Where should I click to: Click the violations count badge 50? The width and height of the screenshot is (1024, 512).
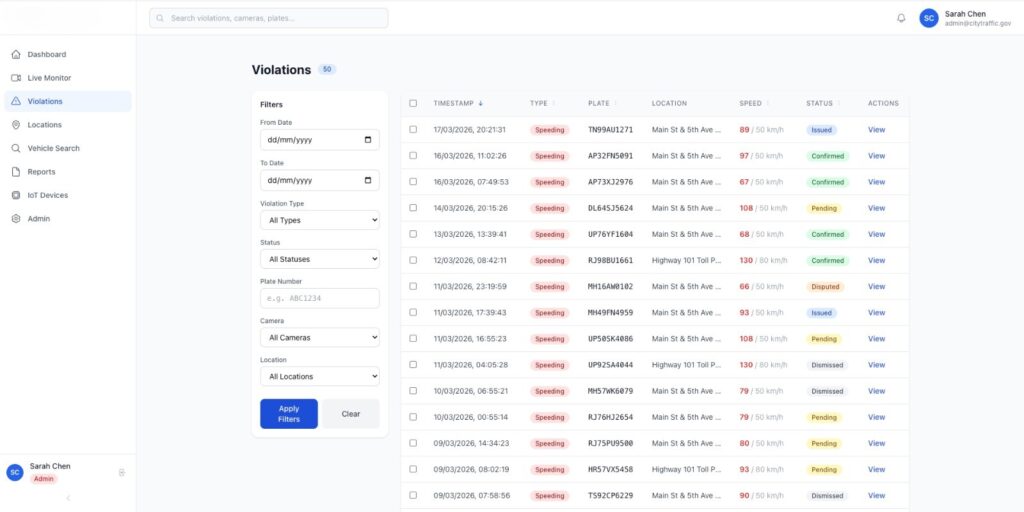pos(327,69)
